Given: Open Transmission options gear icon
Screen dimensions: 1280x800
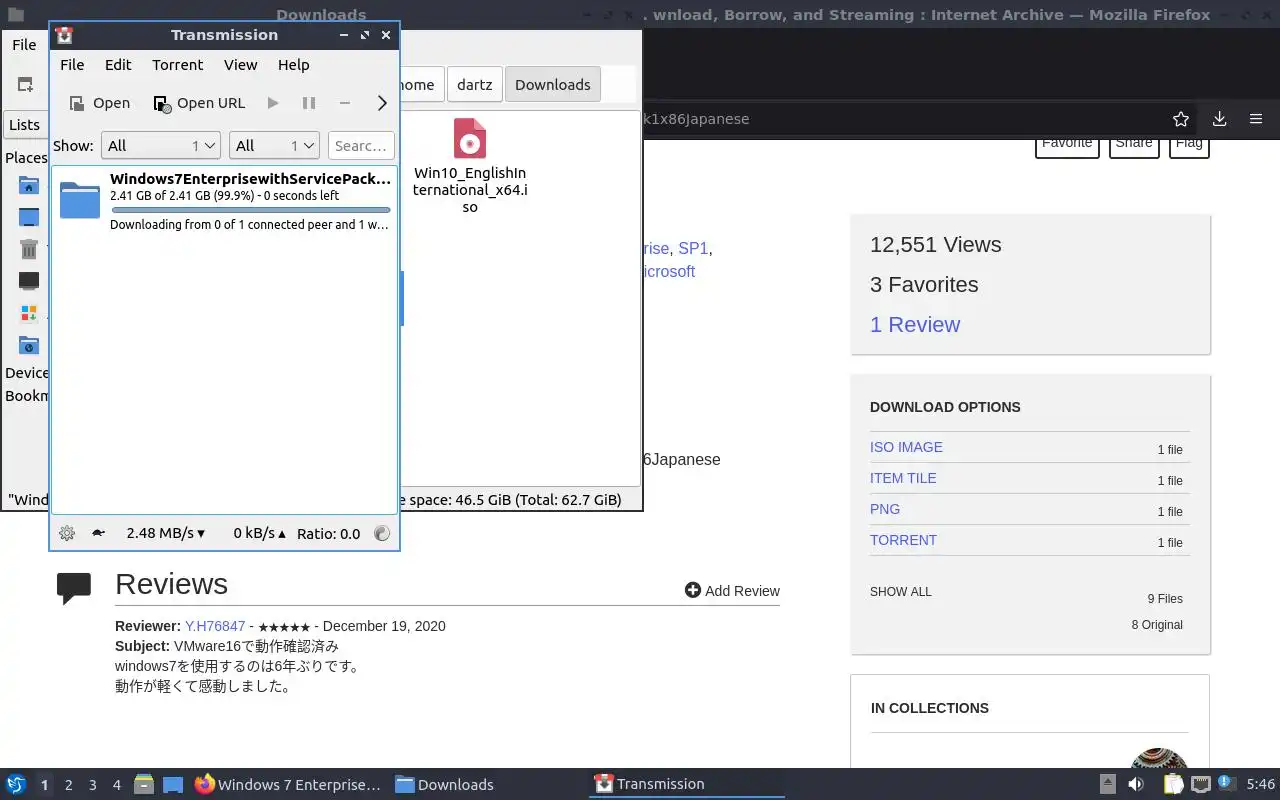Looking at the screenshot, I should [67, 533].
